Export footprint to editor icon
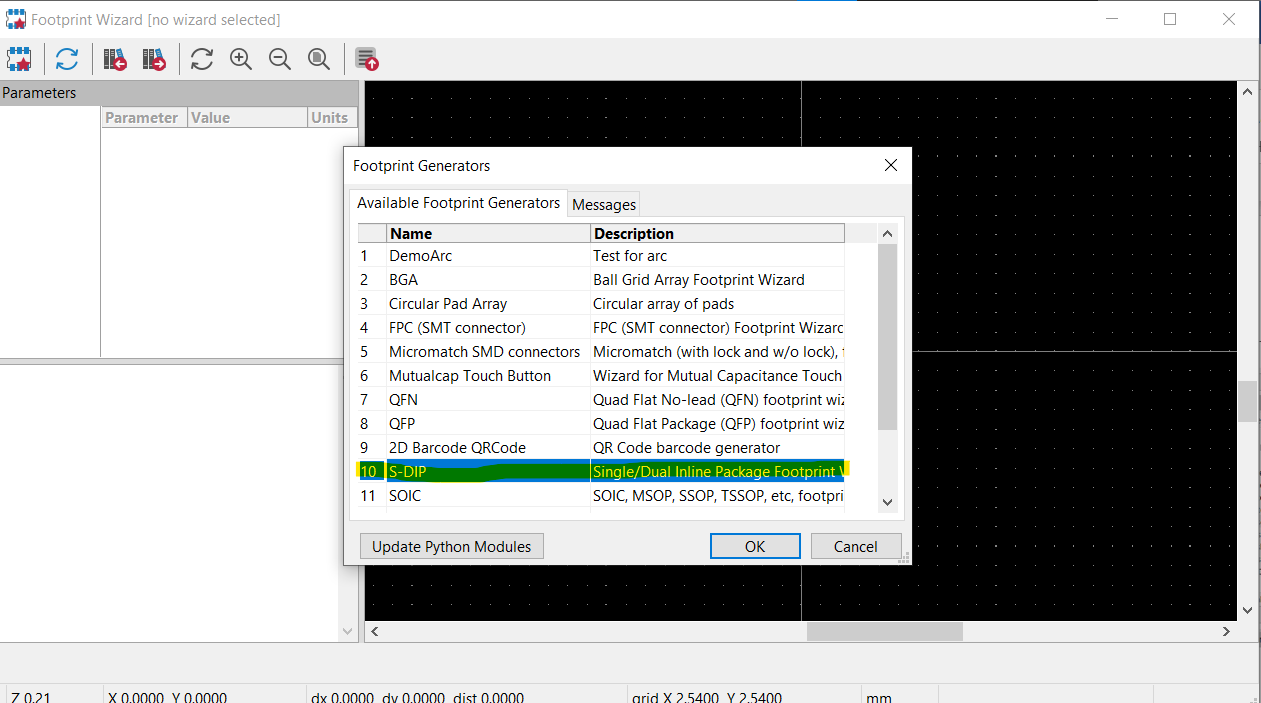Viewport: 1261px width, 703px height. tap(367, 59)
